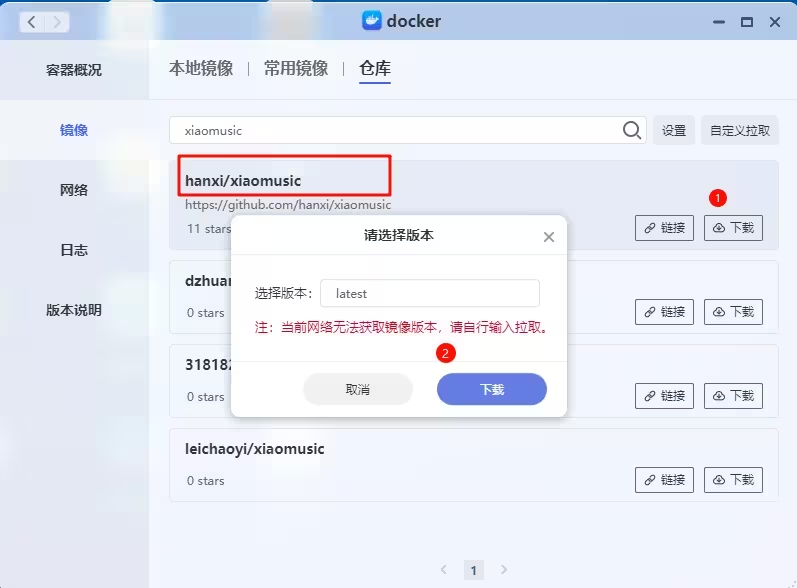Click the 请选择版本 dialog title
This screenshot has width=797, height=588.
click(398, 235)
